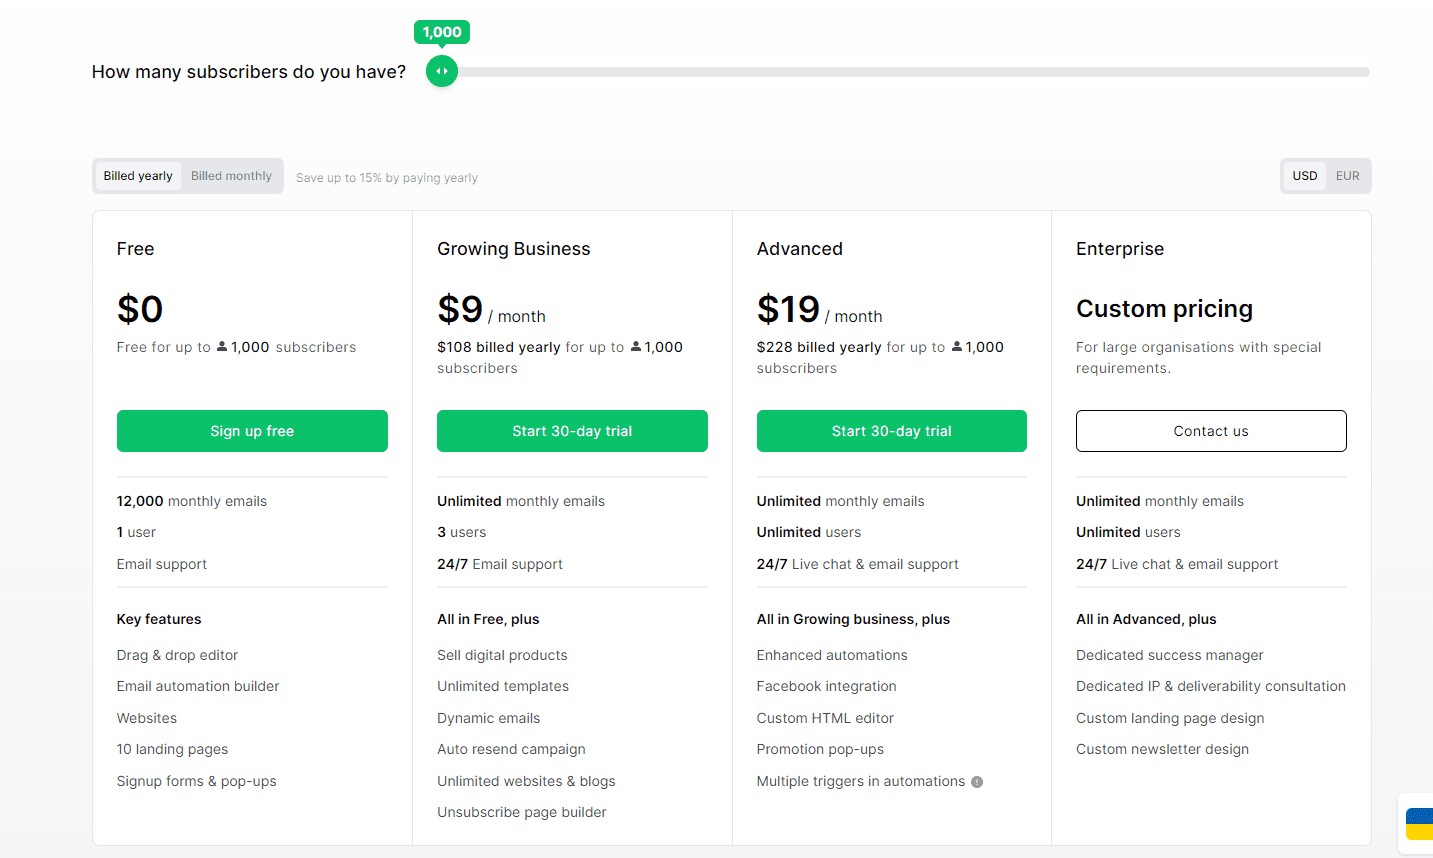Click the Ukraine flag widget in bottom corner
The image size is (1433, 858).
coord(1419,824)
